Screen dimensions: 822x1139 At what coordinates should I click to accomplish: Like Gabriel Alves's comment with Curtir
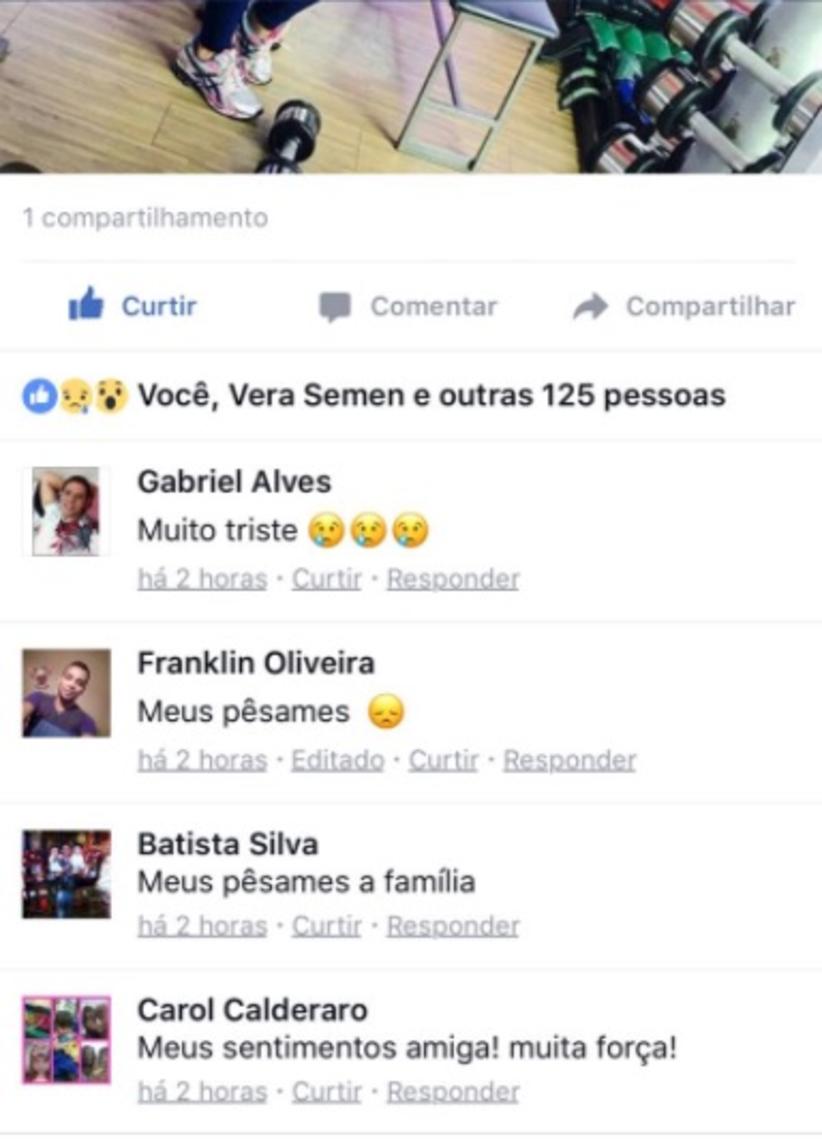(x=327, y=579)
